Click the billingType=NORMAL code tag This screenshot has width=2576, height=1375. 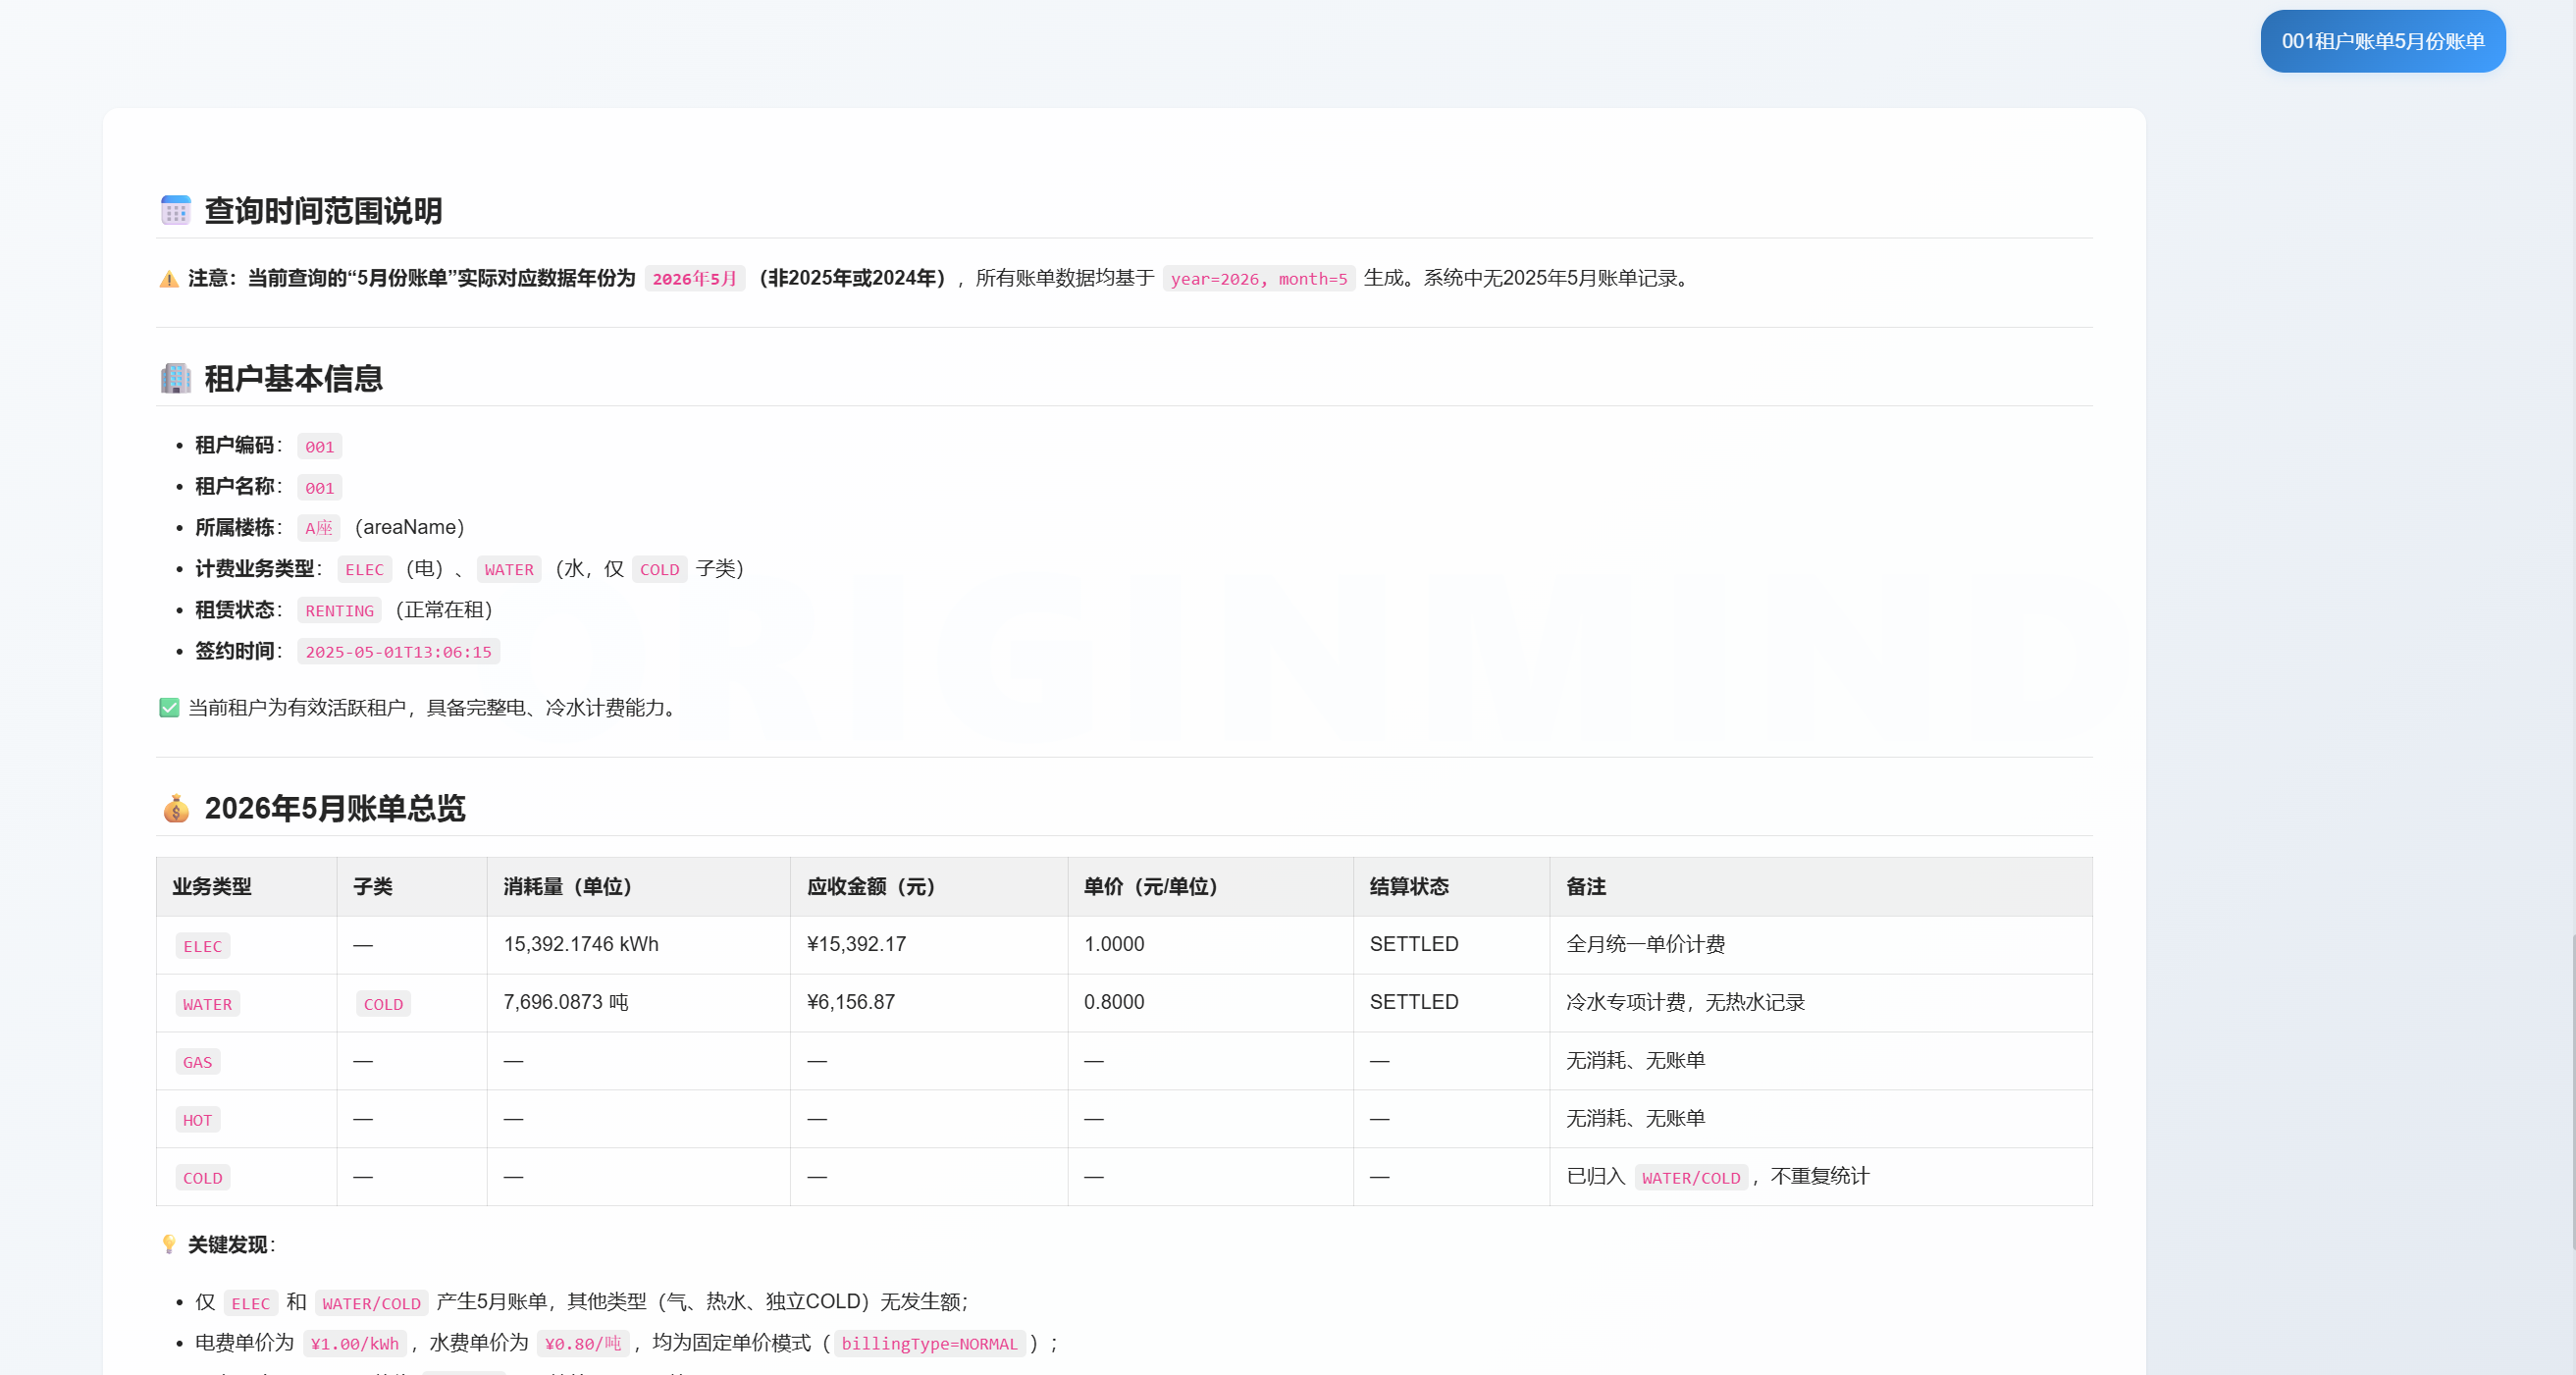(929, 1344)
